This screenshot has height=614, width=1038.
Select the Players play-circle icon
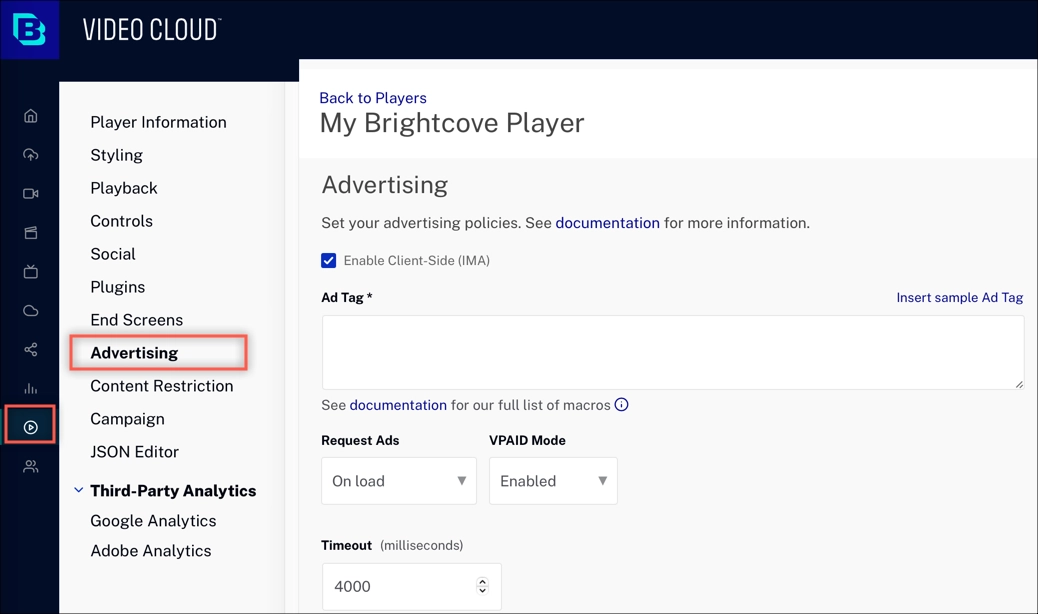coord(31,428)
